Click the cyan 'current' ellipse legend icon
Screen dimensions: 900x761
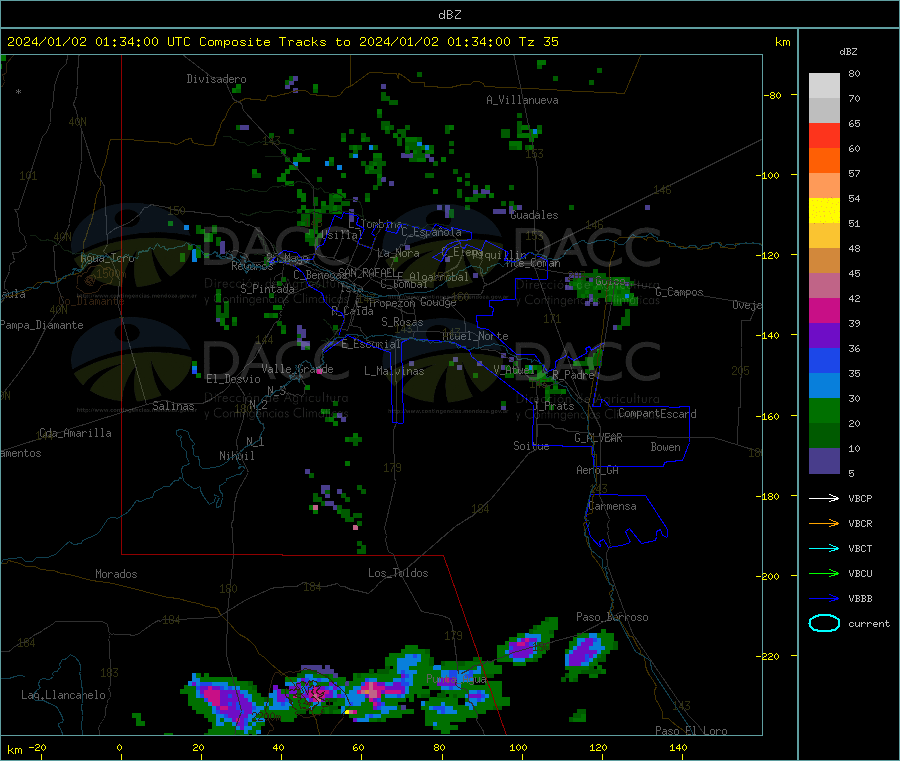coord(824,623)
